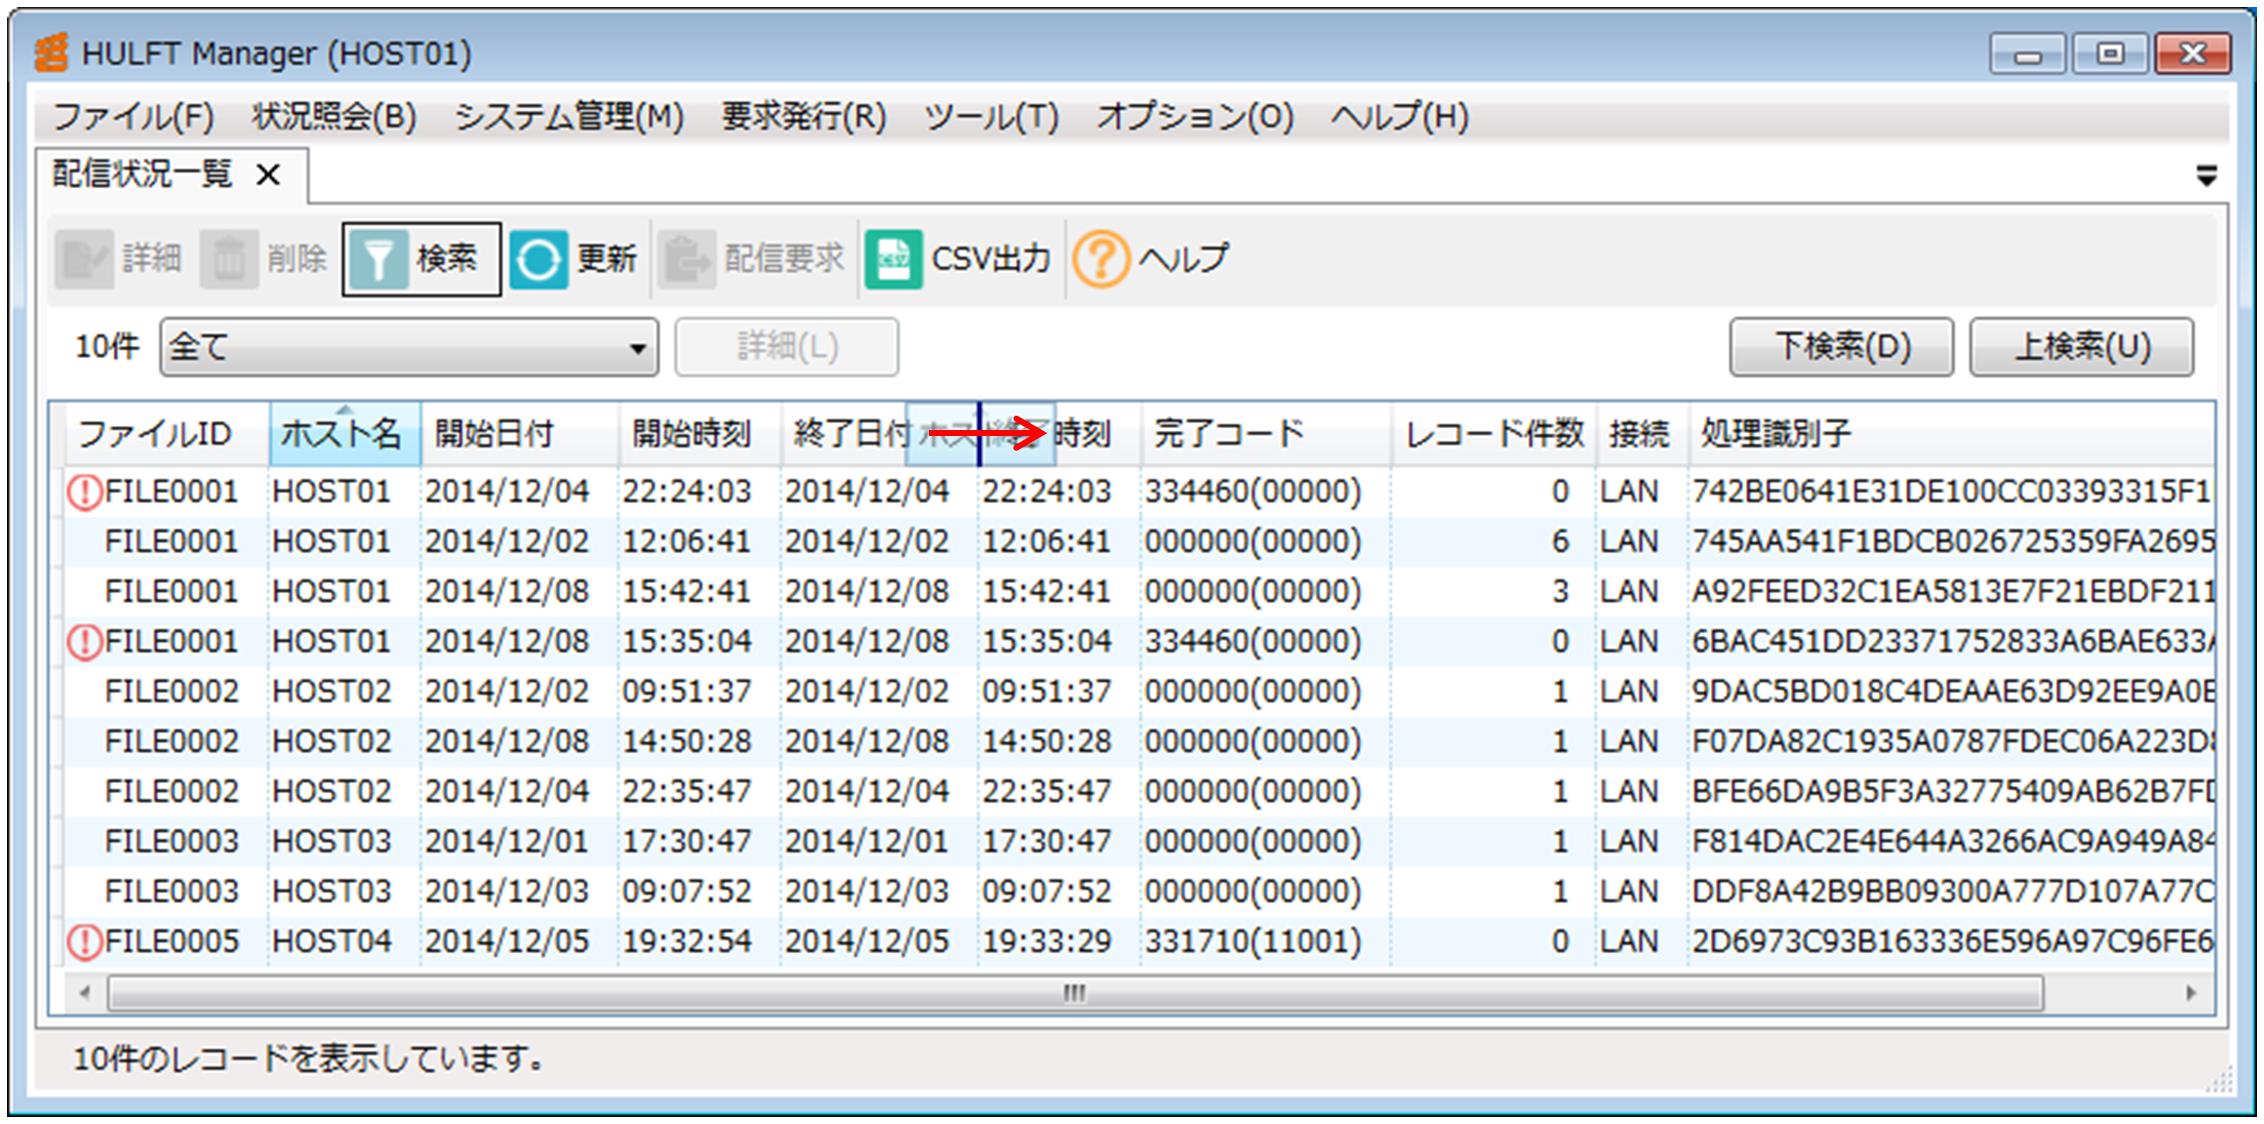2264x1124 pixels.
Task: Open the 状況照会(B) menu
Action: (334, 117)
